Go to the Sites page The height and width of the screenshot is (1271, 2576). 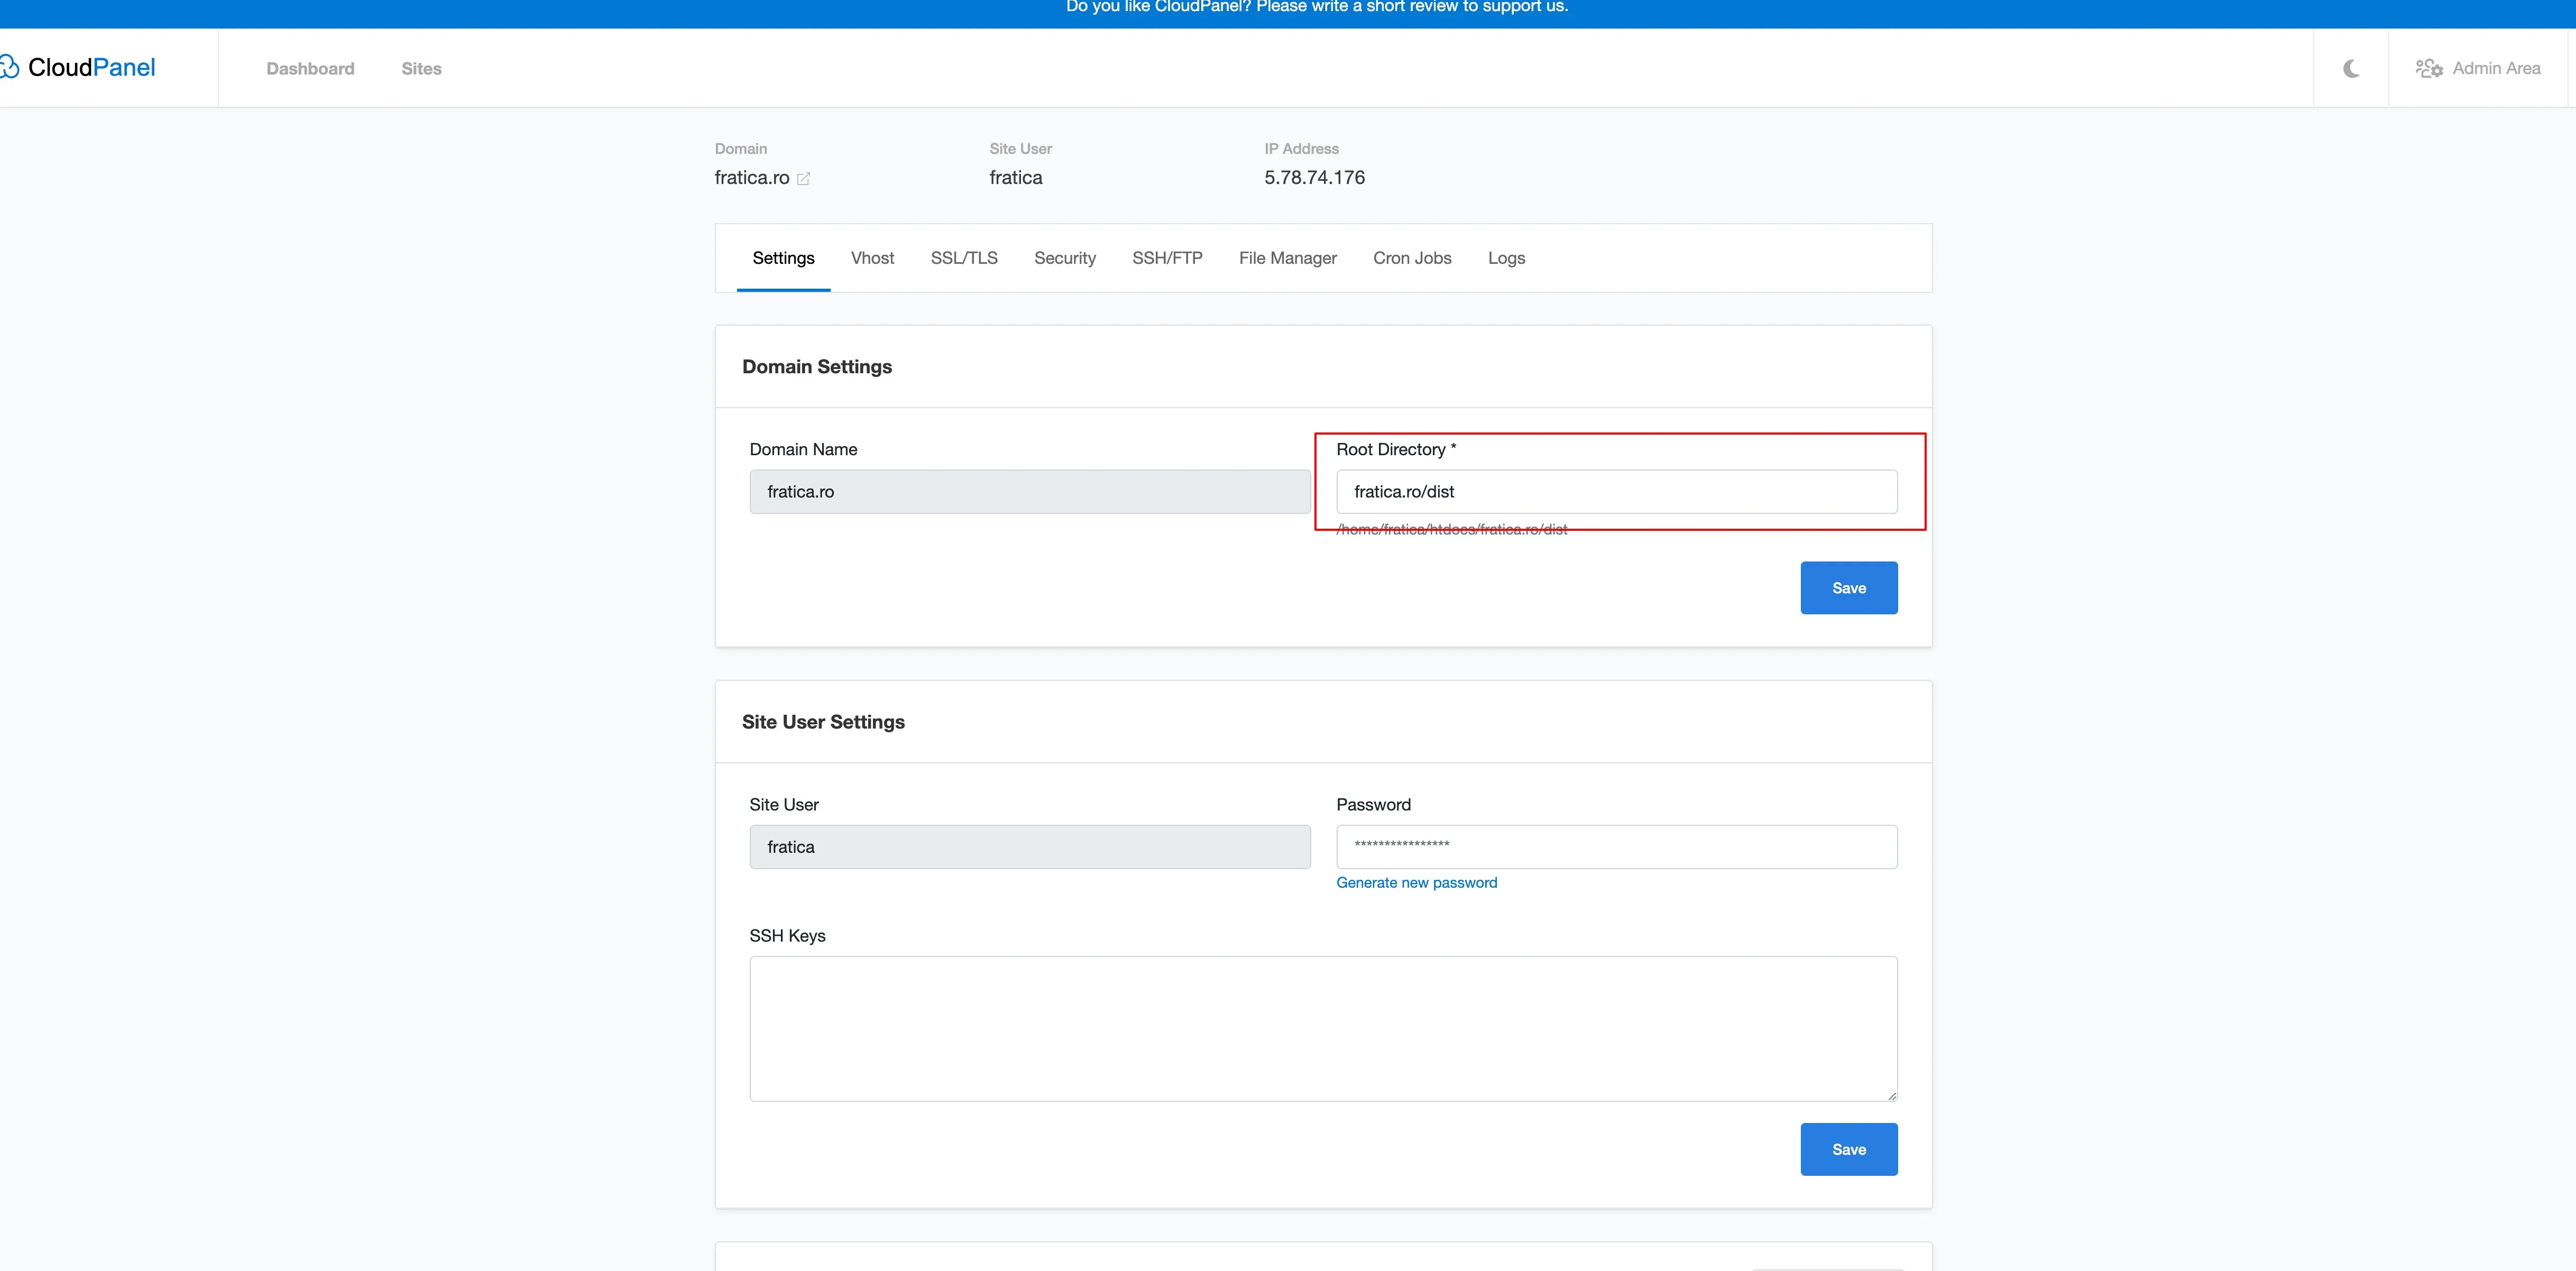(x=421, y=68)
